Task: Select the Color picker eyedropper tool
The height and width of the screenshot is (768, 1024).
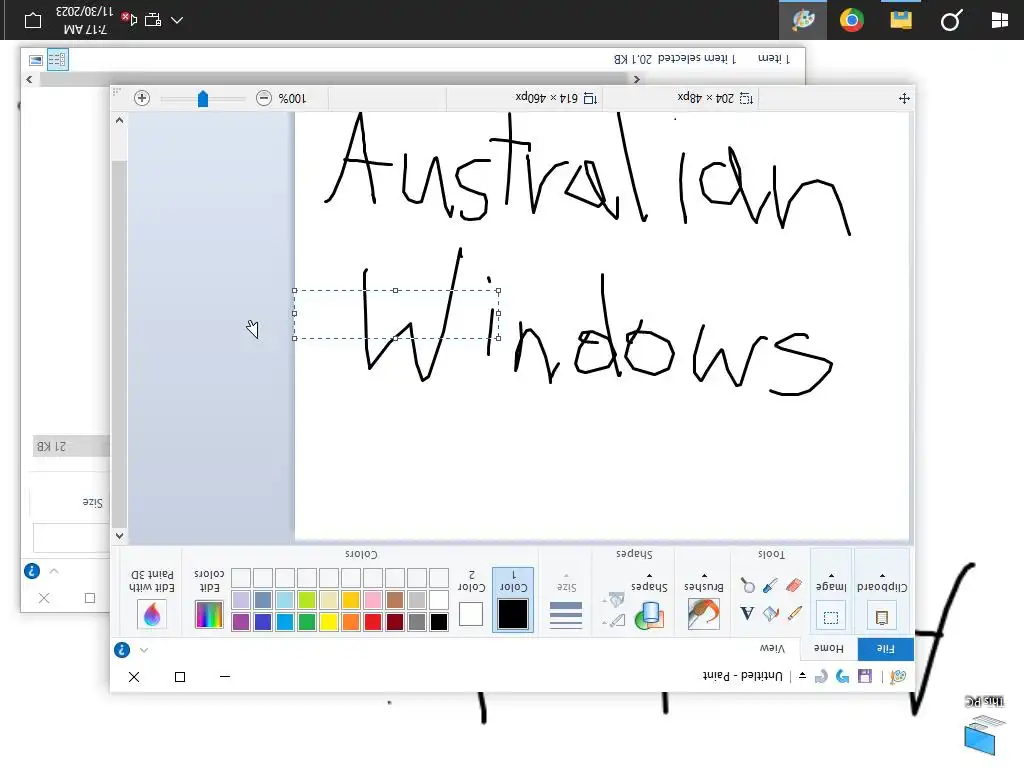Action: [x=771, y=585]
